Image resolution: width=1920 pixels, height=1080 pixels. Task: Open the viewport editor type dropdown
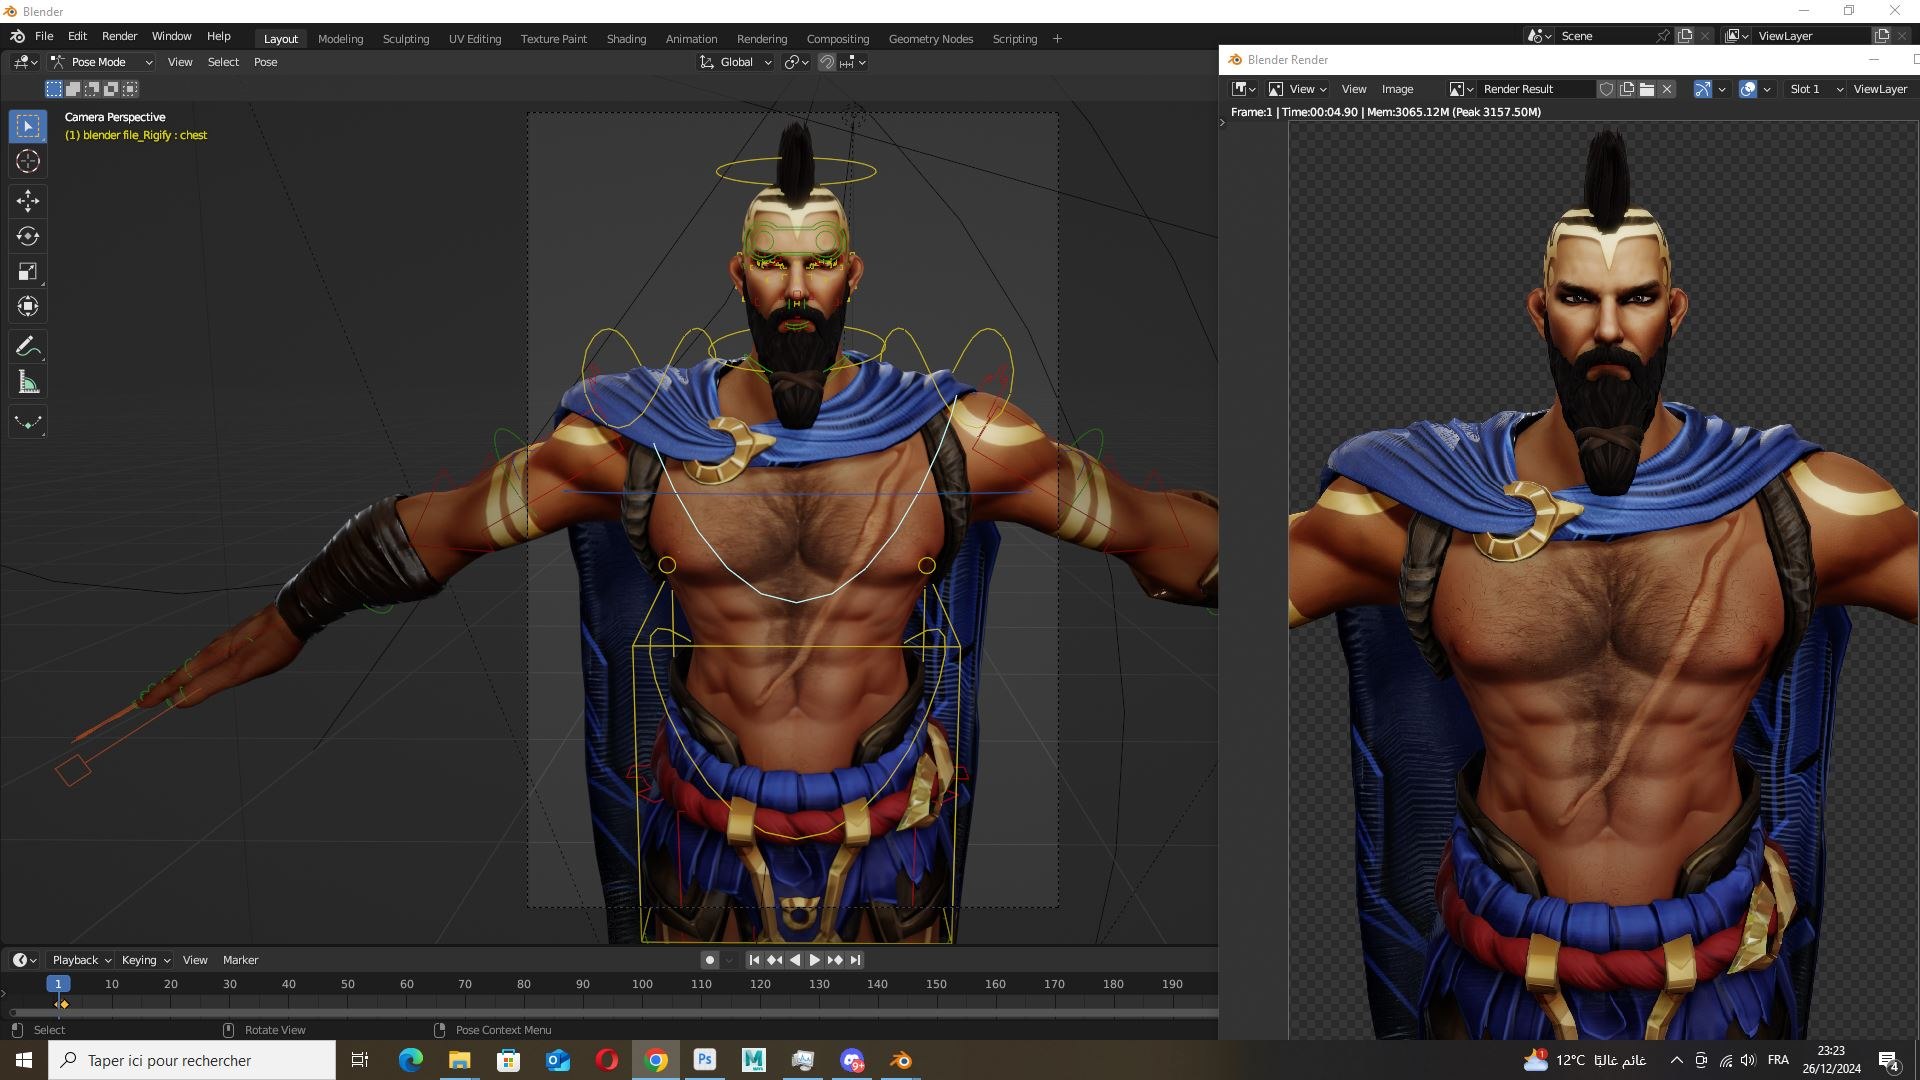pos(26,62)
